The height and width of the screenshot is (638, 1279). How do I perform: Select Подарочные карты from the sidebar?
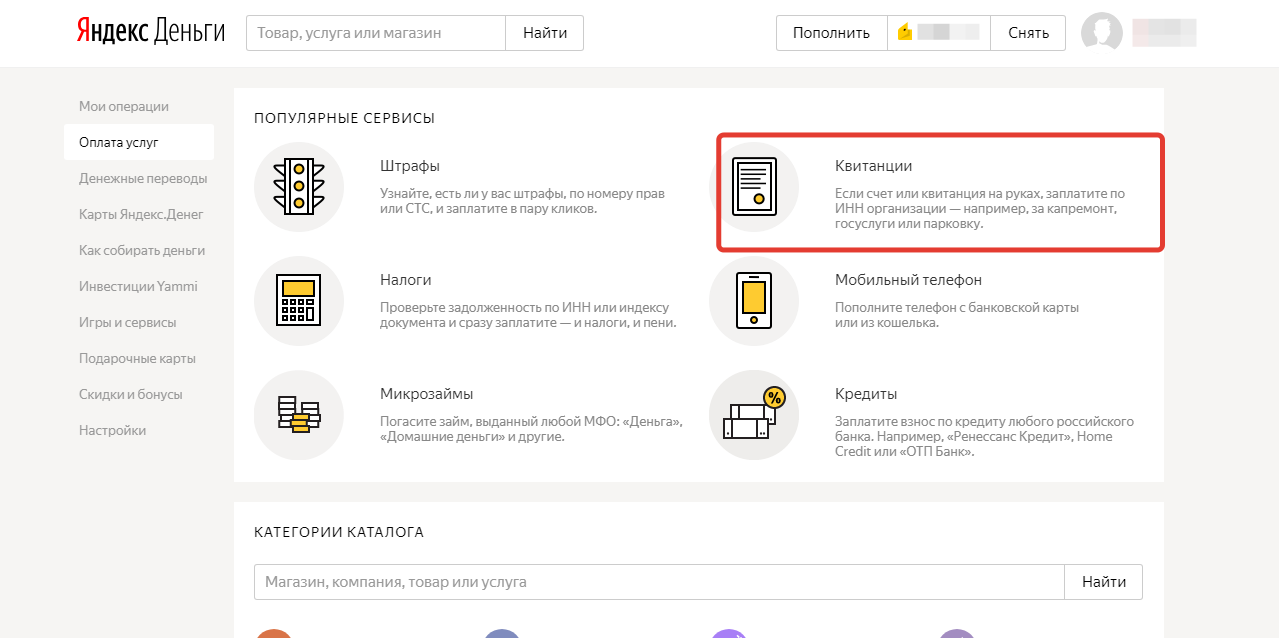point(137,358)
